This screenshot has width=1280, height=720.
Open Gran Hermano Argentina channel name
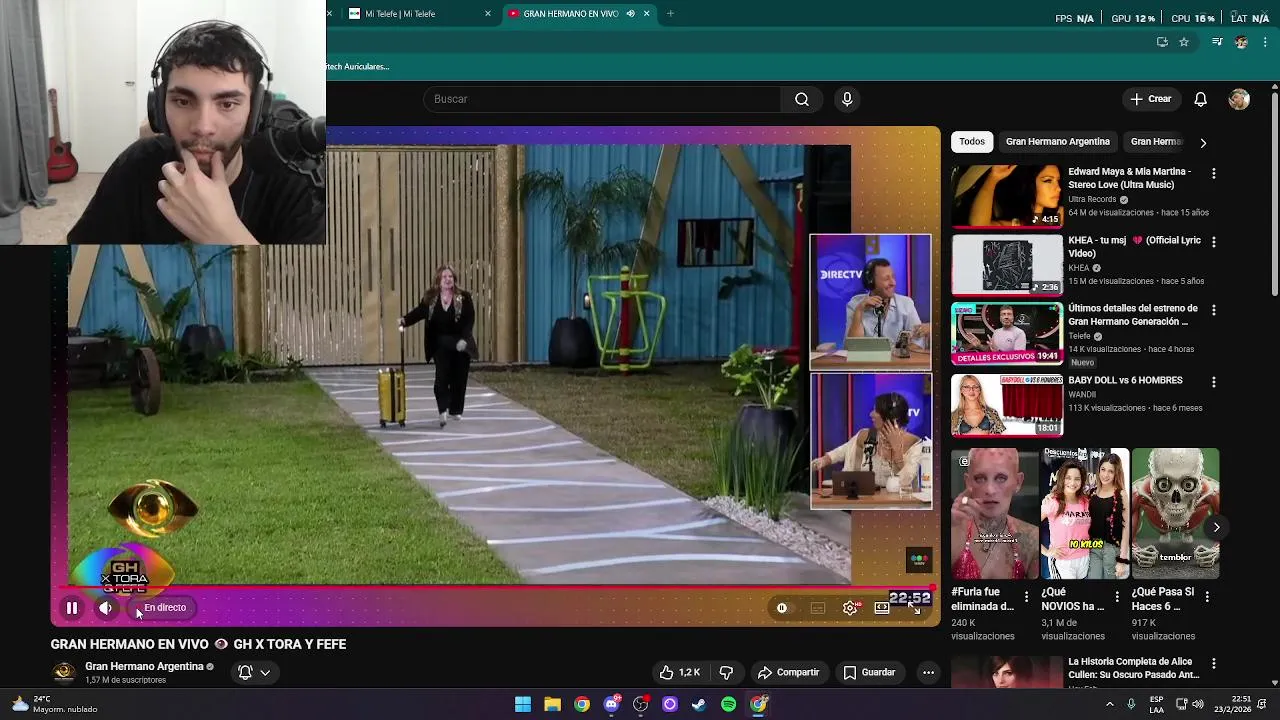tap(144, 666)
